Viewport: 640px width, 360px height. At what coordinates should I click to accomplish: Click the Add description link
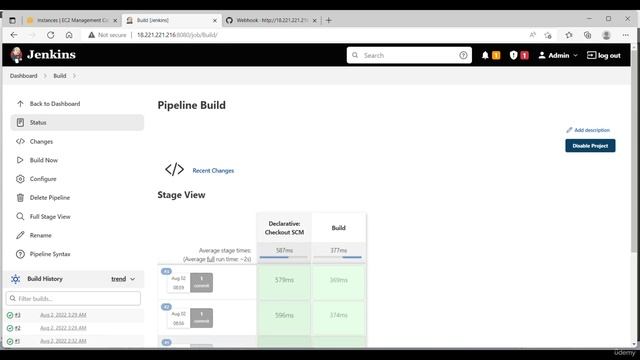pos(588,130)
